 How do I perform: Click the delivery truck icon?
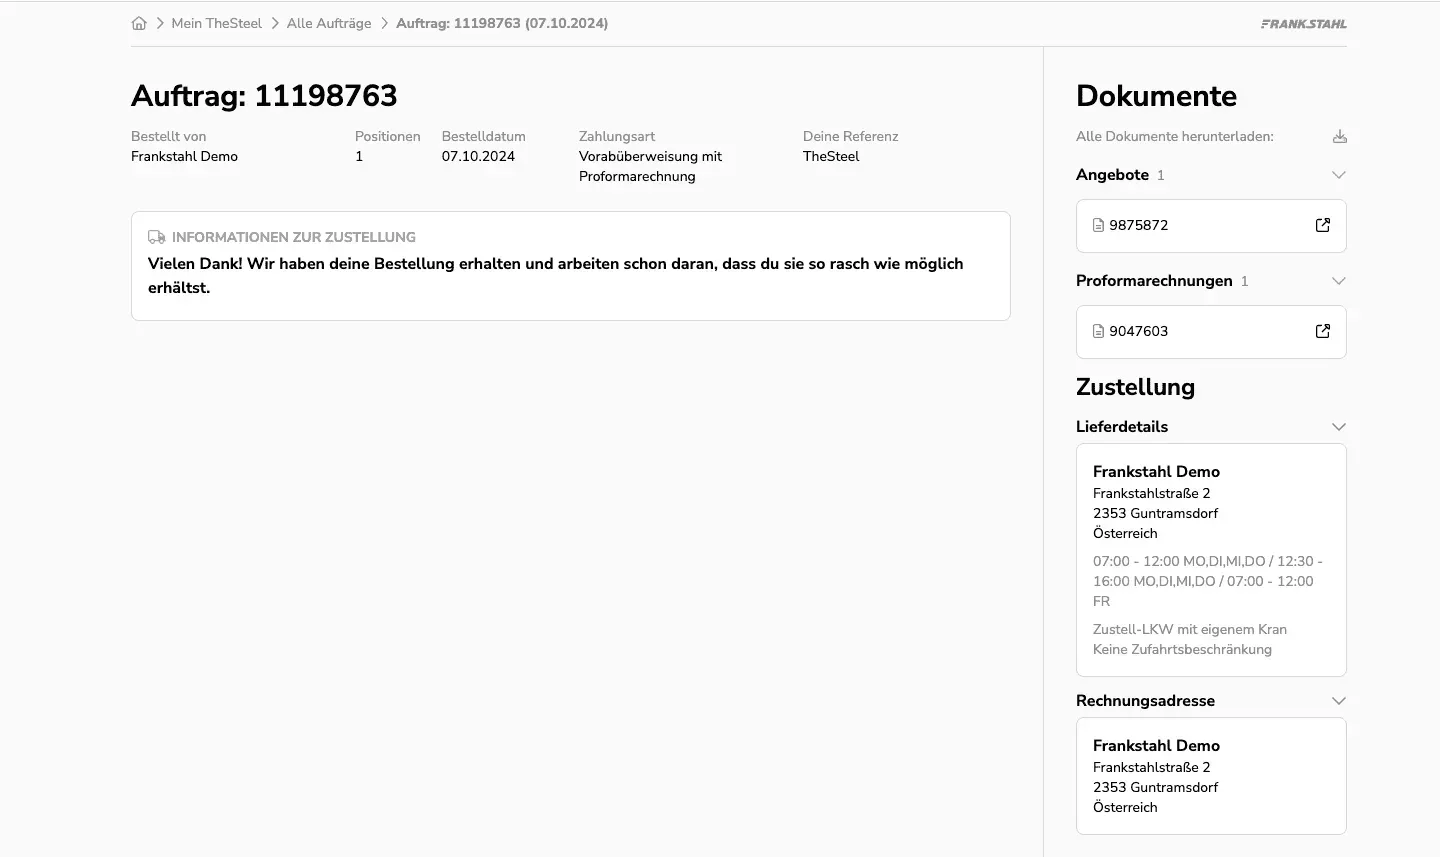pyautogui.click(x=157, y=237)
